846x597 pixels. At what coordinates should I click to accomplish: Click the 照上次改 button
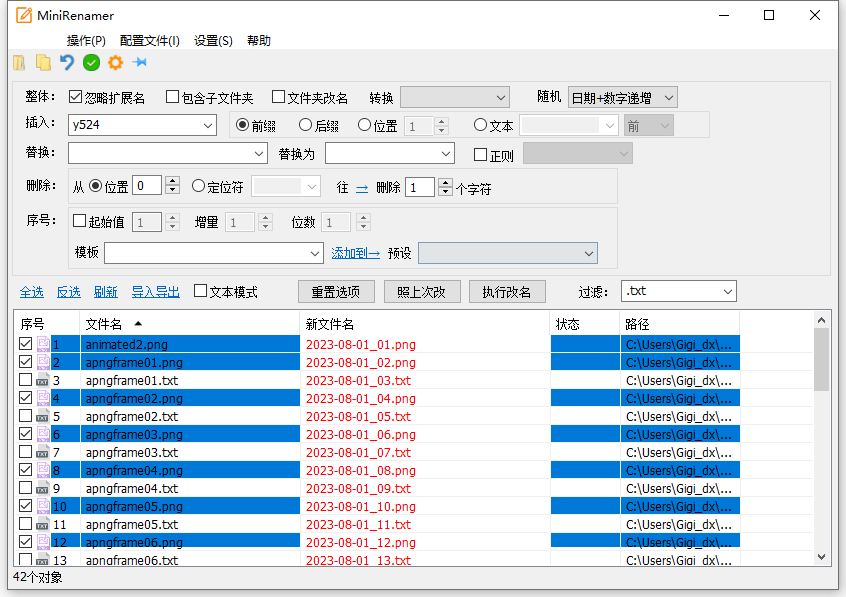[422, 292]
